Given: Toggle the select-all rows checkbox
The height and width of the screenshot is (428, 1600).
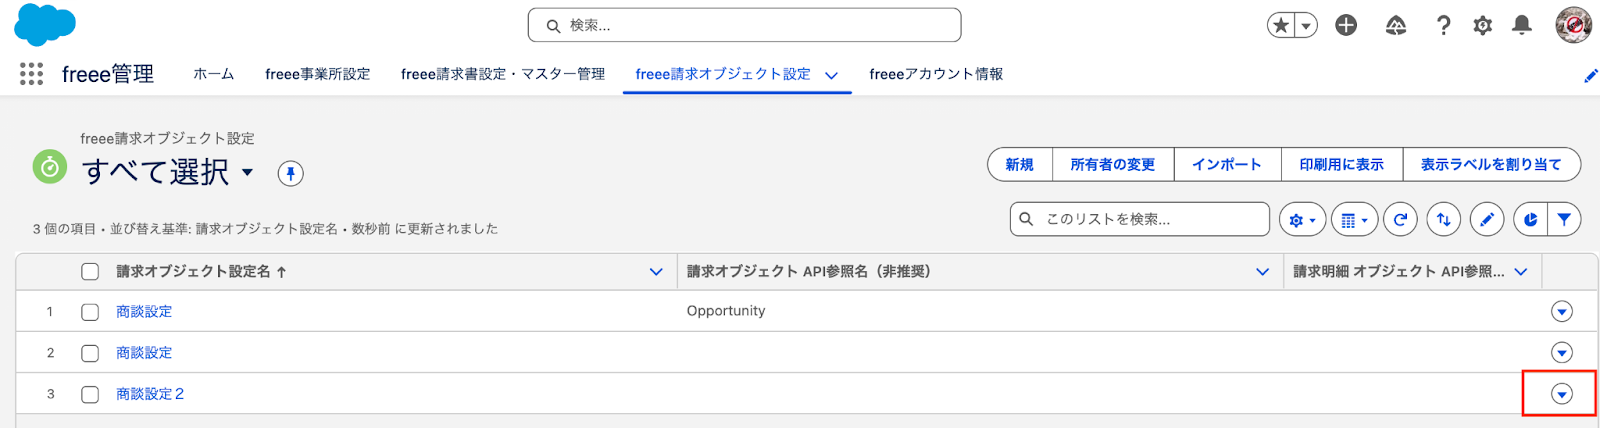Looking at the screenshot, I should (90, 271).
